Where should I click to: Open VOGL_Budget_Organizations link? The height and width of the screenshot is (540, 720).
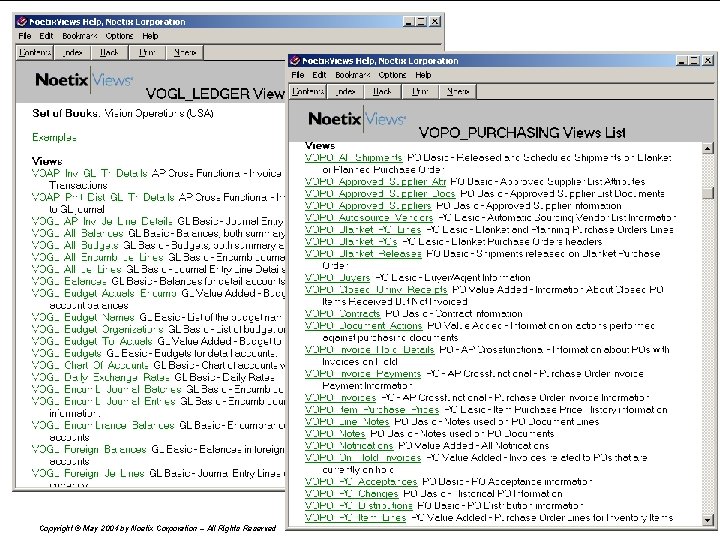(97, 329)
